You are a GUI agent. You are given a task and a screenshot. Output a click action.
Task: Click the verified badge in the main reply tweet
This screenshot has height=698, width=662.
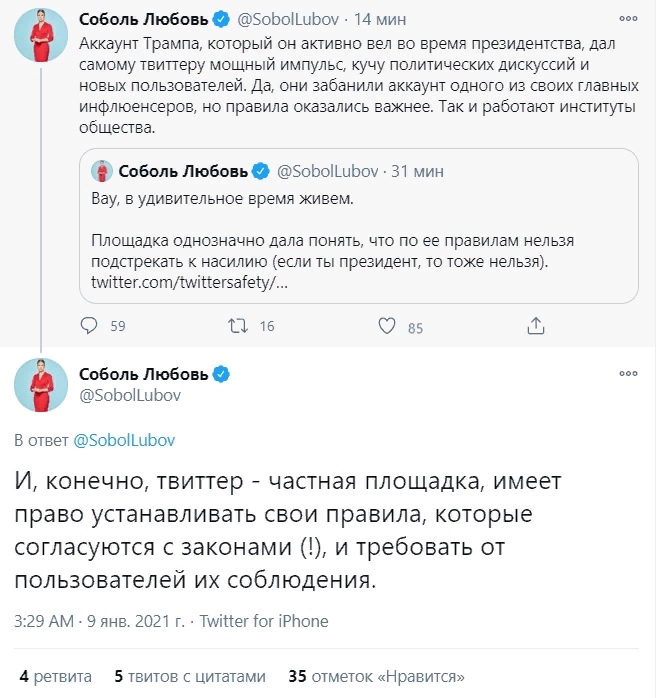(221, 374)
